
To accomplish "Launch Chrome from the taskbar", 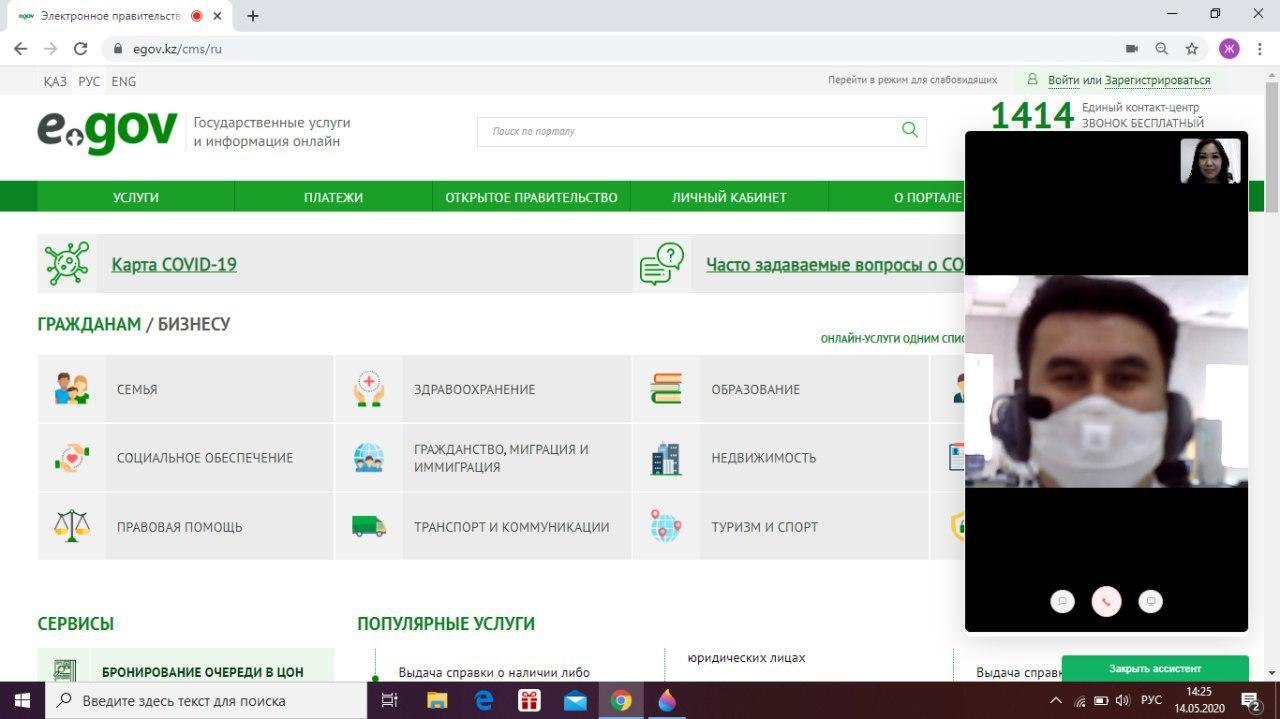I will pyautogui.click(x=622, y=700).
